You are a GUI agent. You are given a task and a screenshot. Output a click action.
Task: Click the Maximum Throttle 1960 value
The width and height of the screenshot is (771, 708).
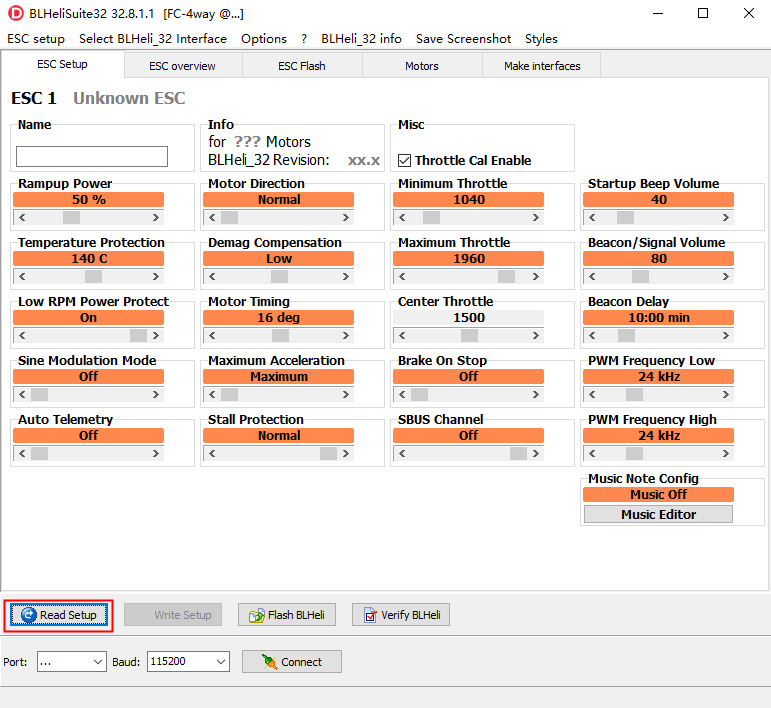(x=469, y=259)
